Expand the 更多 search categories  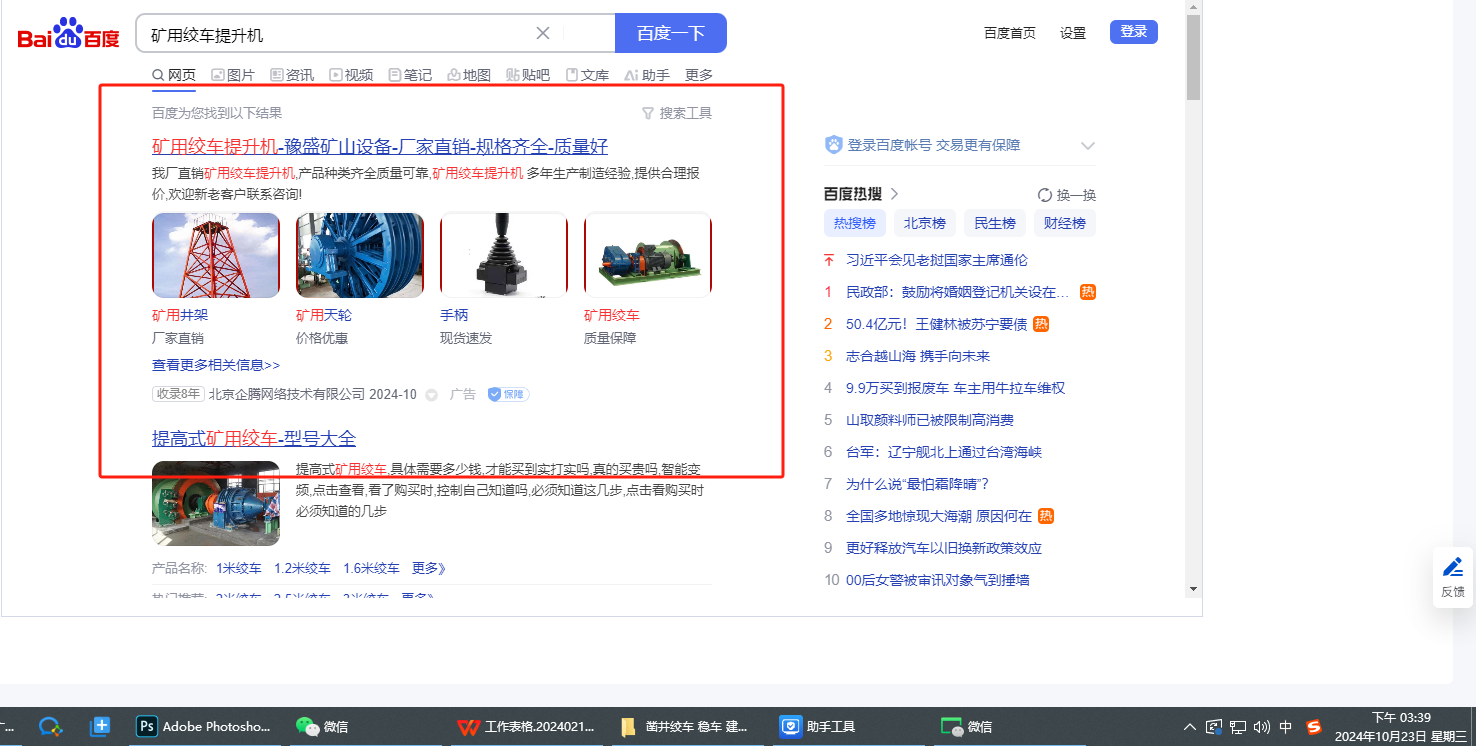click(699, 75)
